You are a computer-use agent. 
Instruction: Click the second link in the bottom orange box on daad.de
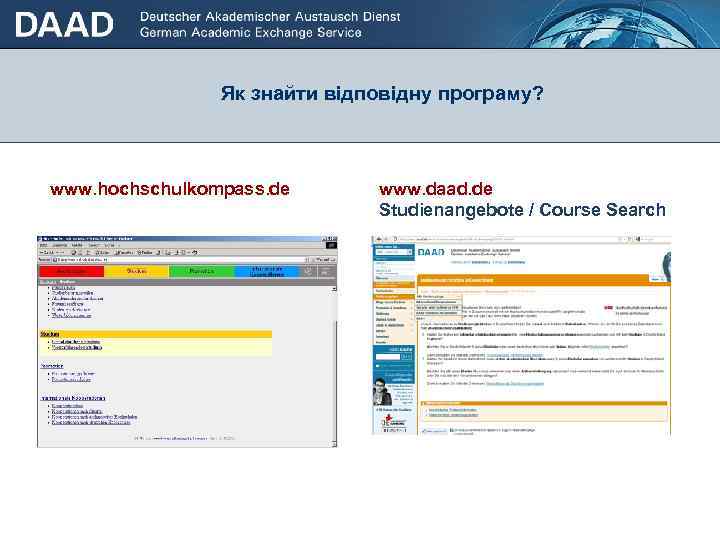454,415
